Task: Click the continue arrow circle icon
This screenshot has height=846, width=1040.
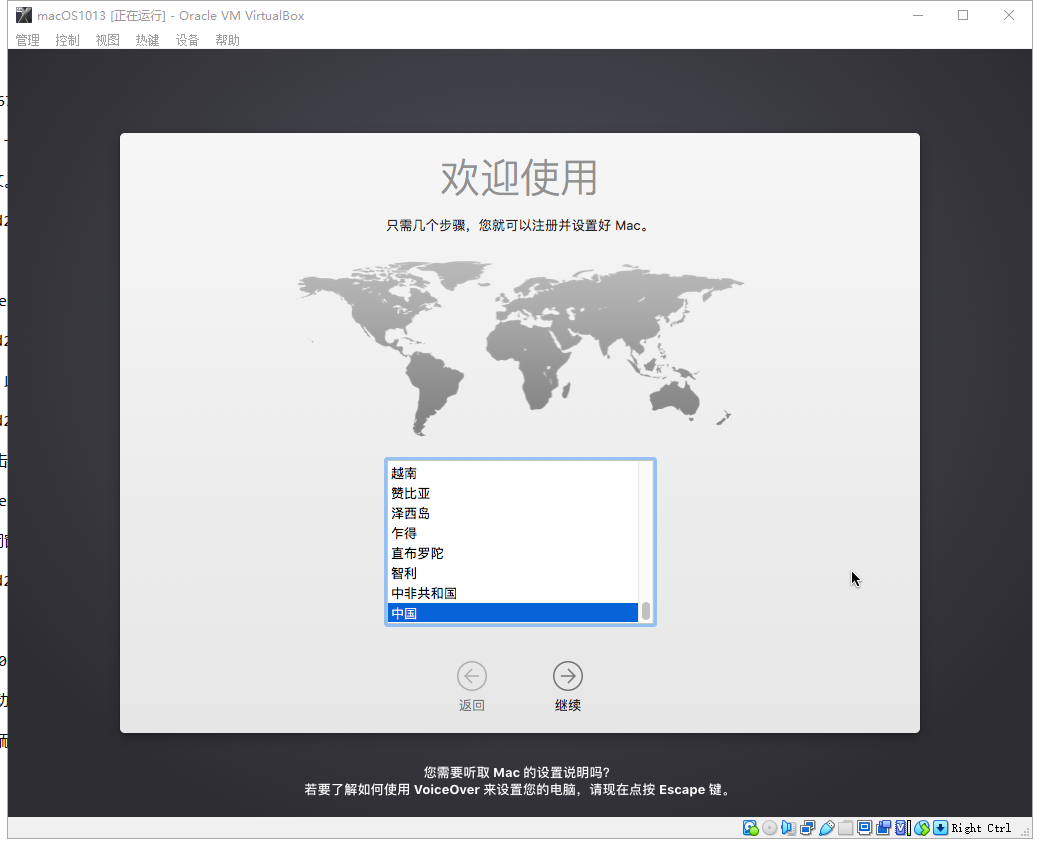Action: [568, 676]
